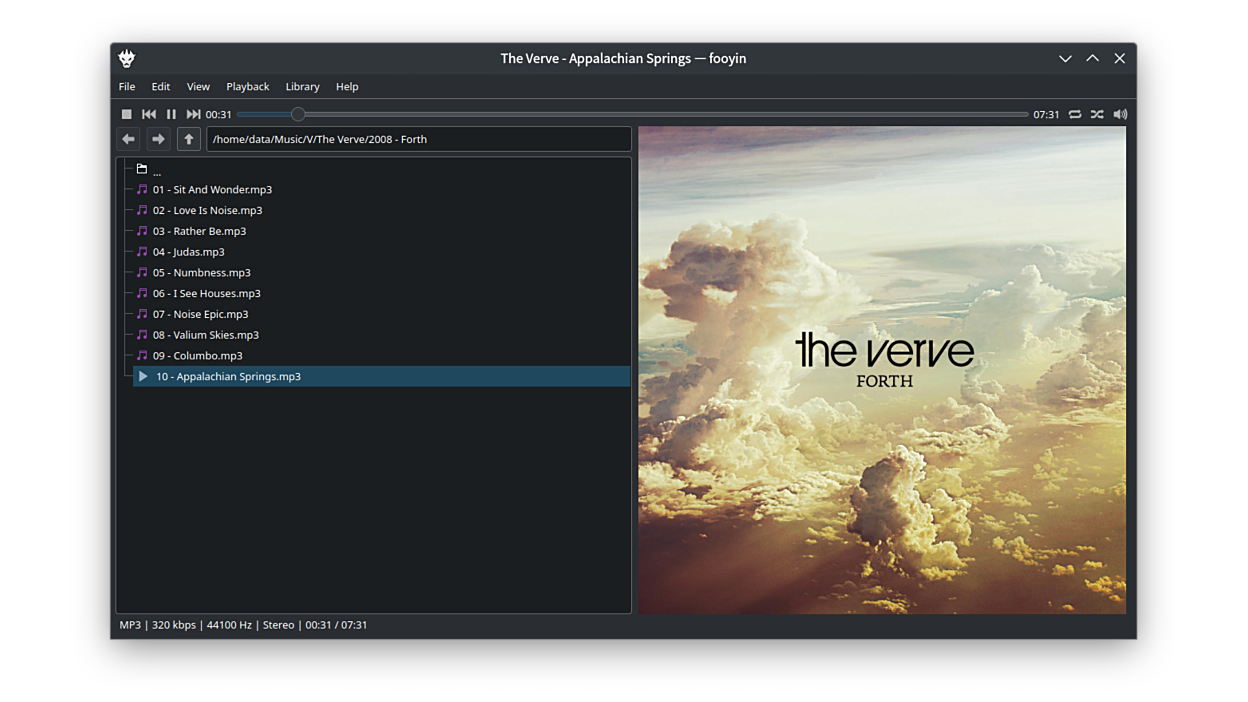Screen dimensions: 1248x702
Task: Select 04 - Judas.mp3 track
Action: 188,252
